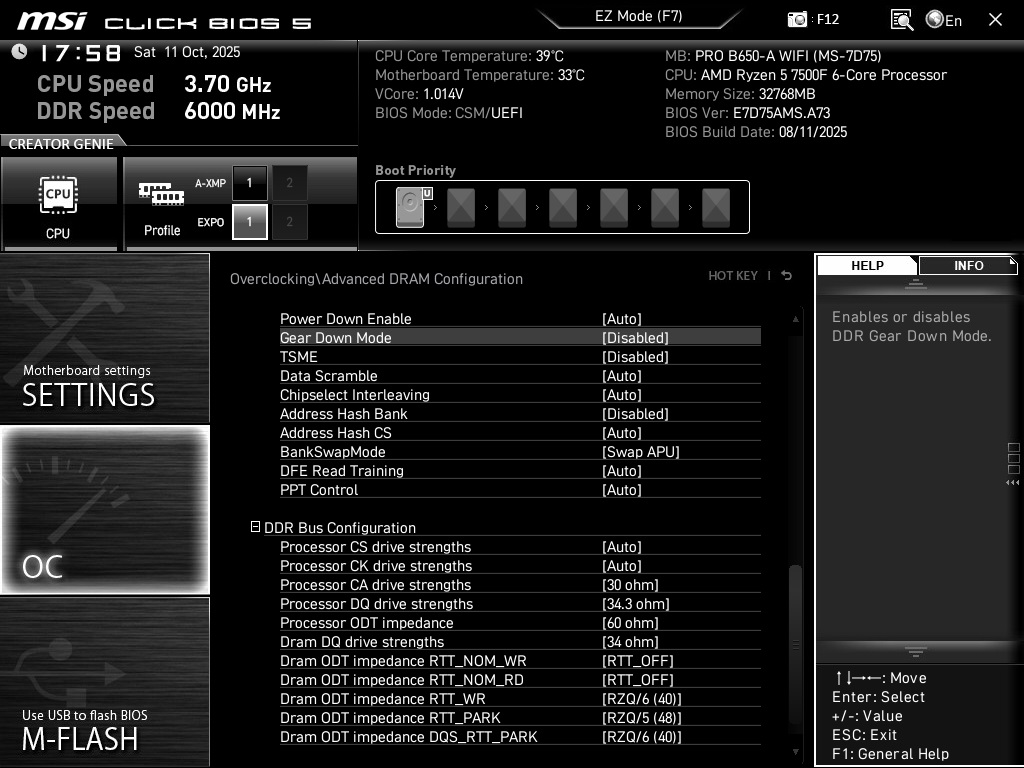This screenshot has width=1024, height=768.
Task: Click the clock icon beside the time
Action: tap(20, 52)
